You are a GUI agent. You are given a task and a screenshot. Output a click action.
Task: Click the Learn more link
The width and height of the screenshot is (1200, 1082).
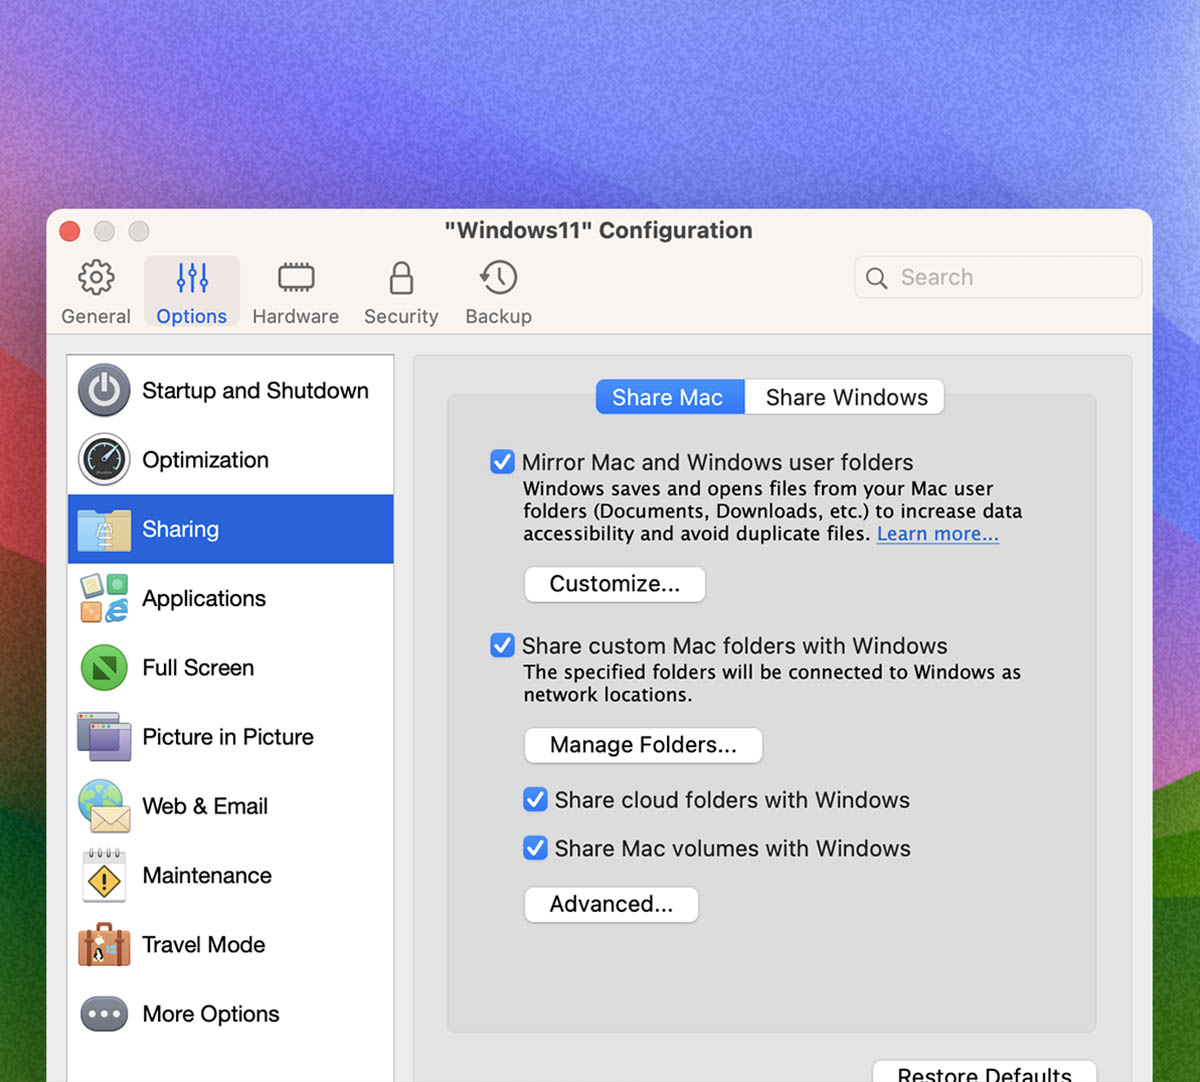[x=936, y=533]
